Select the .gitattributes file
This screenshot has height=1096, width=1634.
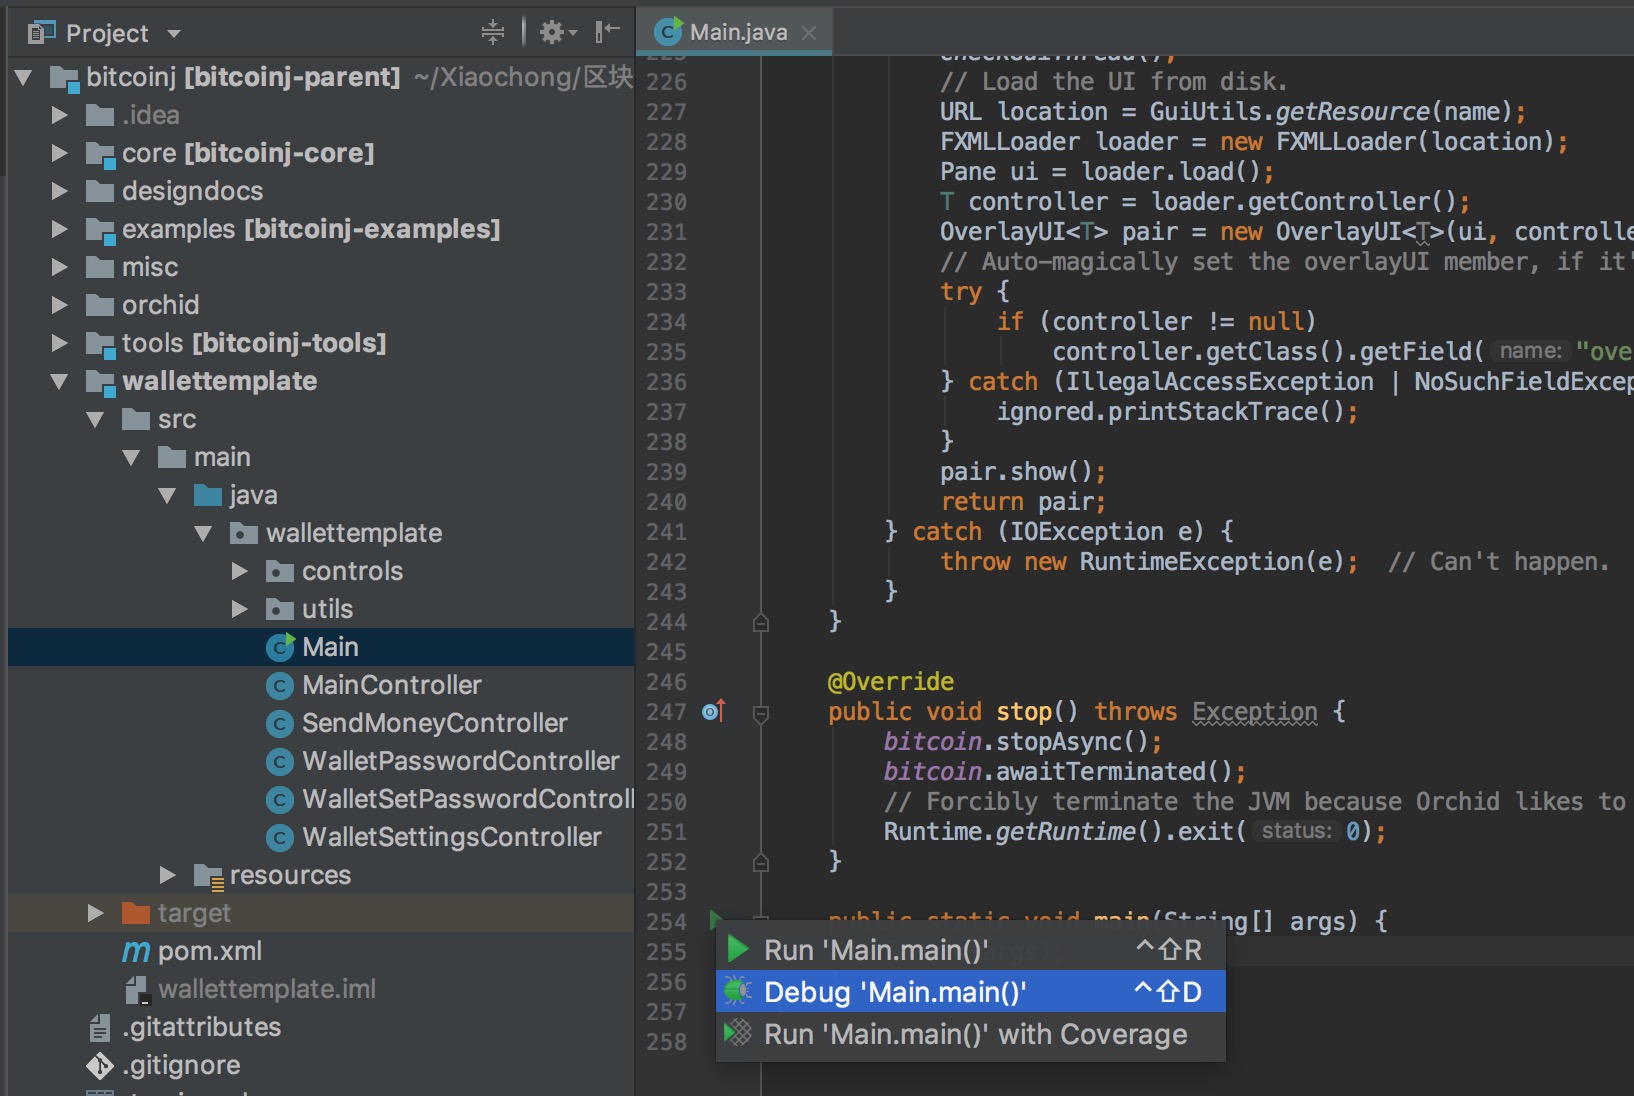201,1027
